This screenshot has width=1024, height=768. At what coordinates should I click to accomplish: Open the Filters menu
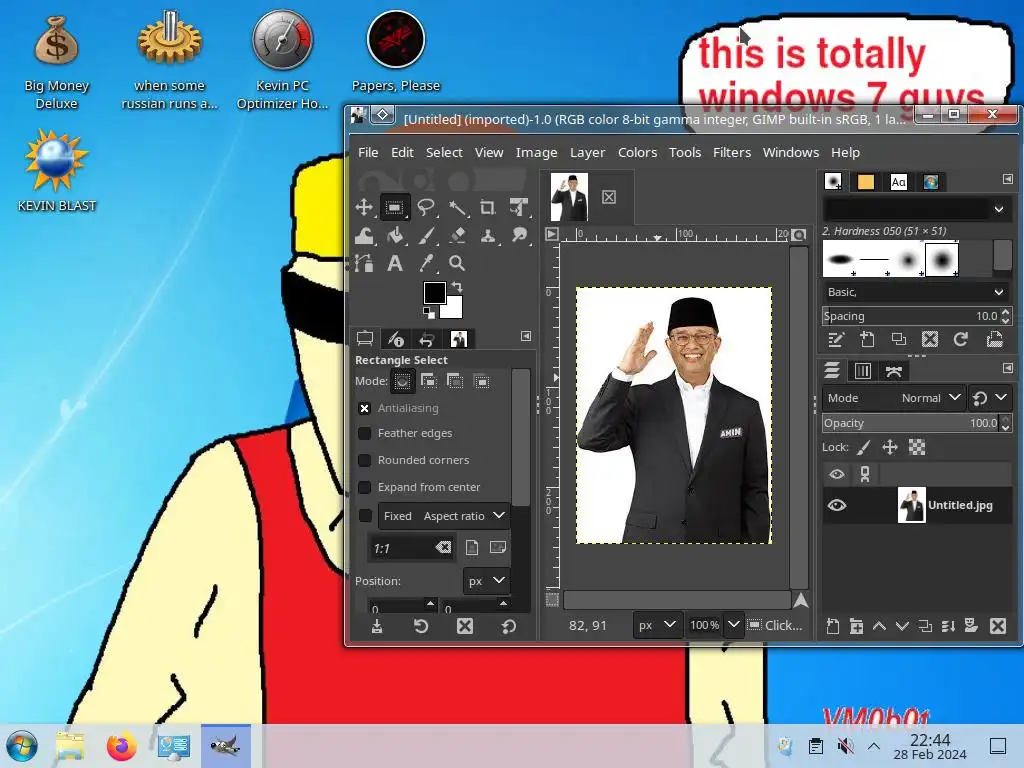tap(731, 152)
